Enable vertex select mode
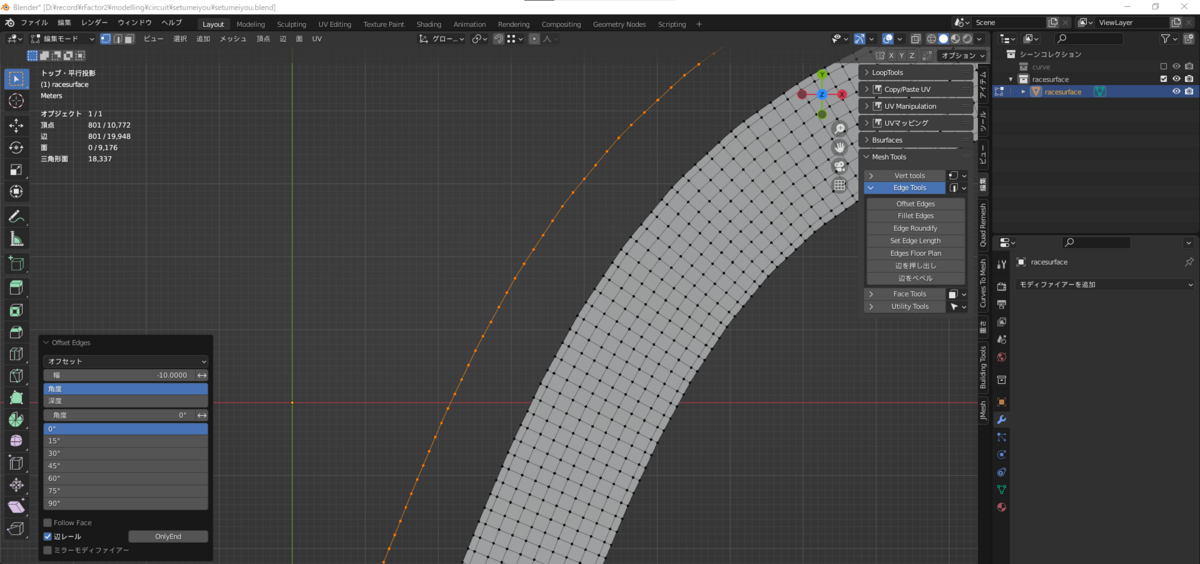This screenshot has width=1200, height=564. [106, 39]
